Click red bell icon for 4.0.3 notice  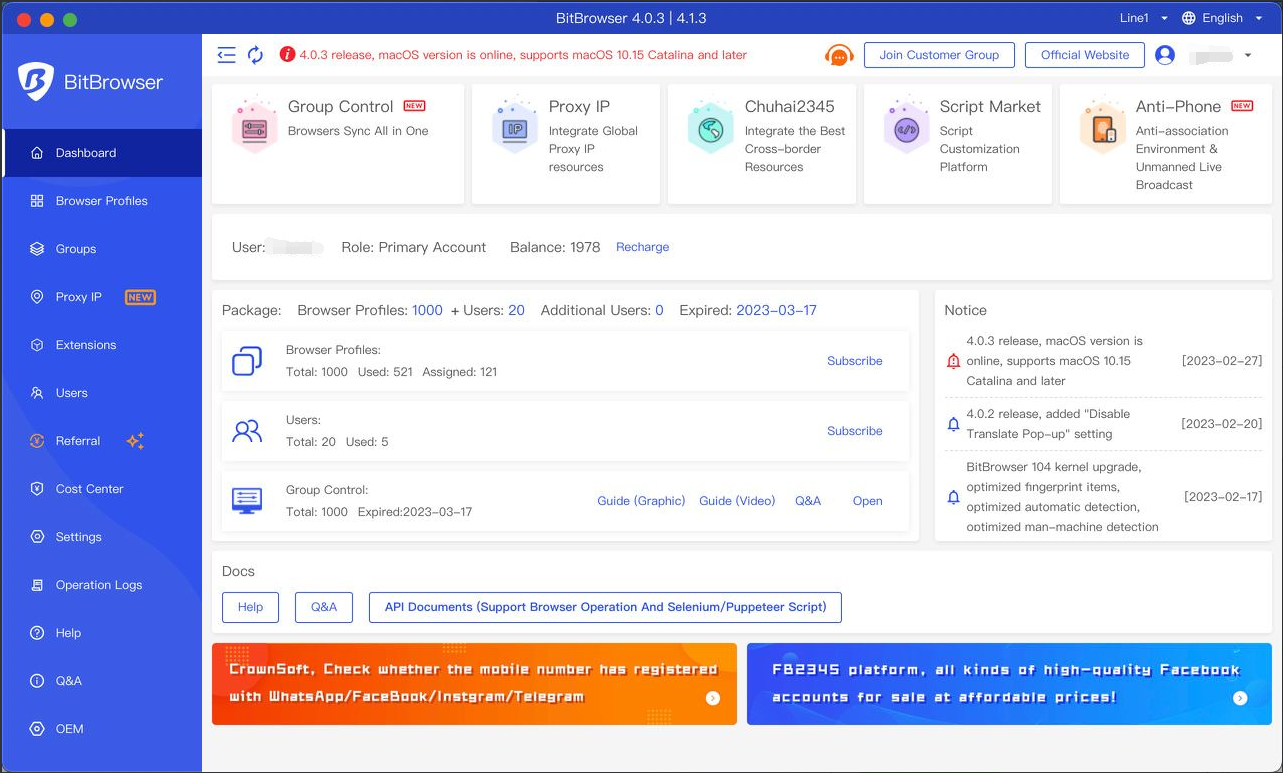(953, 361)
